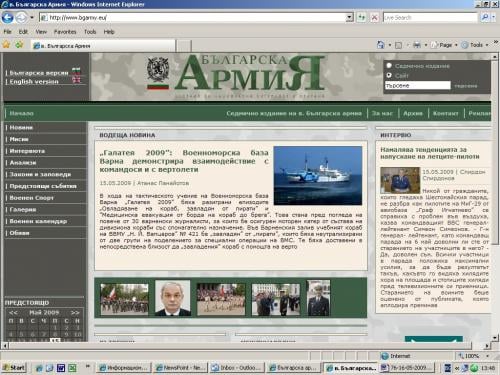Click the browser Back arrow button
Image resolution: width=500 pixels, height=375 pixels.
pyautogui.click(x=7, y=17)
